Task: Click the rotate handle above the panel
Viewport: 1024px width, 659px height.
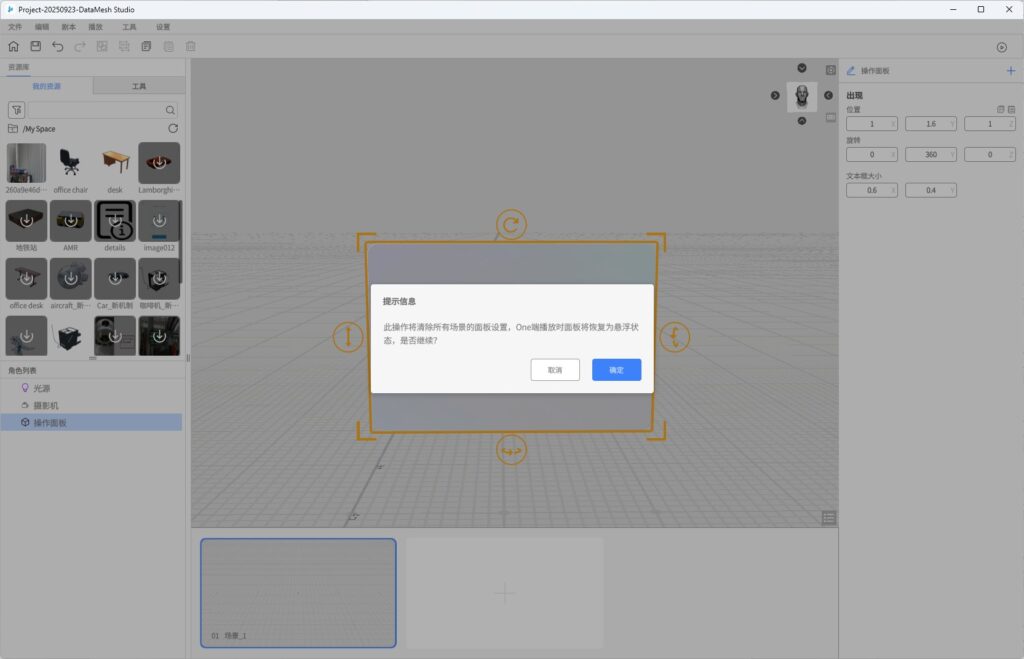Action: 511,225
